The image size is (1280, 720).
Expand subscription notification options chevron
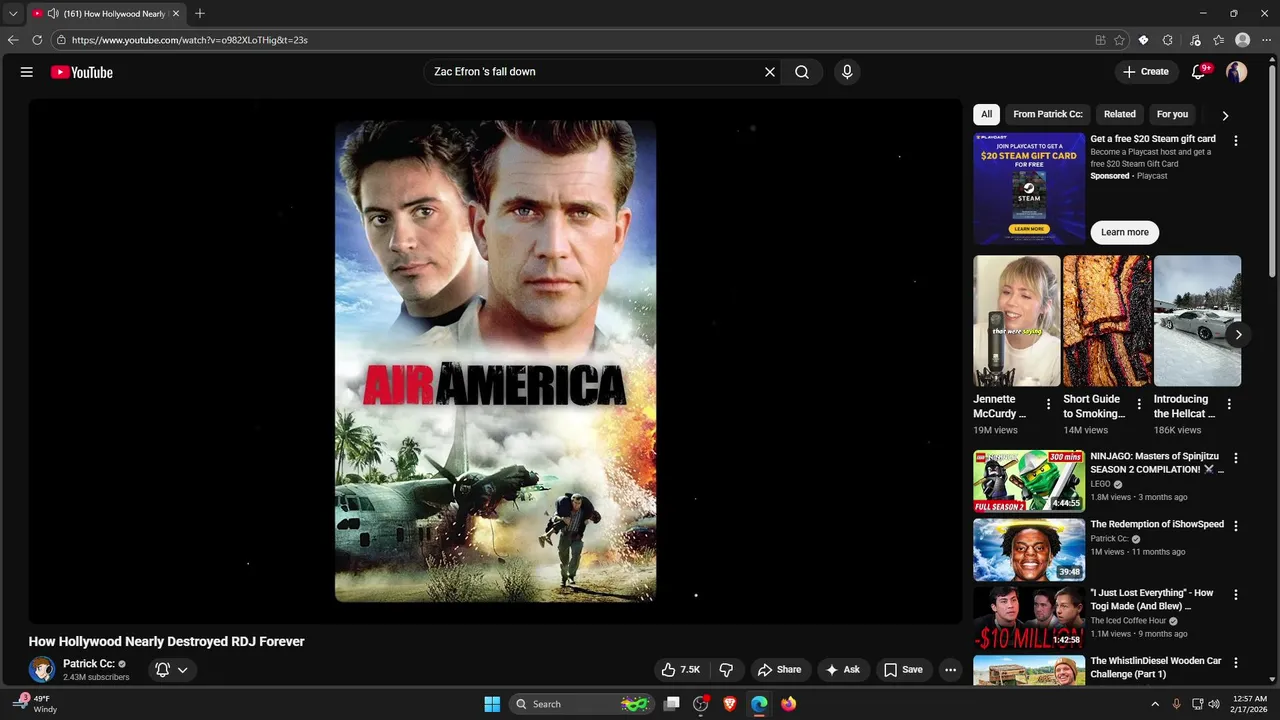[x=182, y=670]
